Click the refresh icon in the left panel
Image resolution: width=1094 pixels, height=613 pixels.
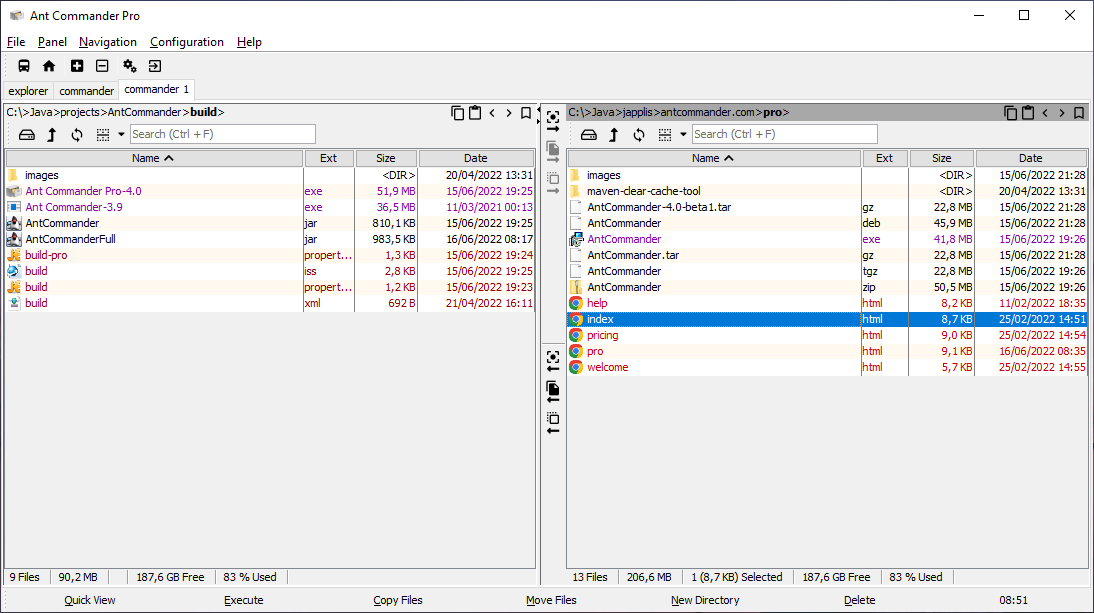click(x=77, y=135)
